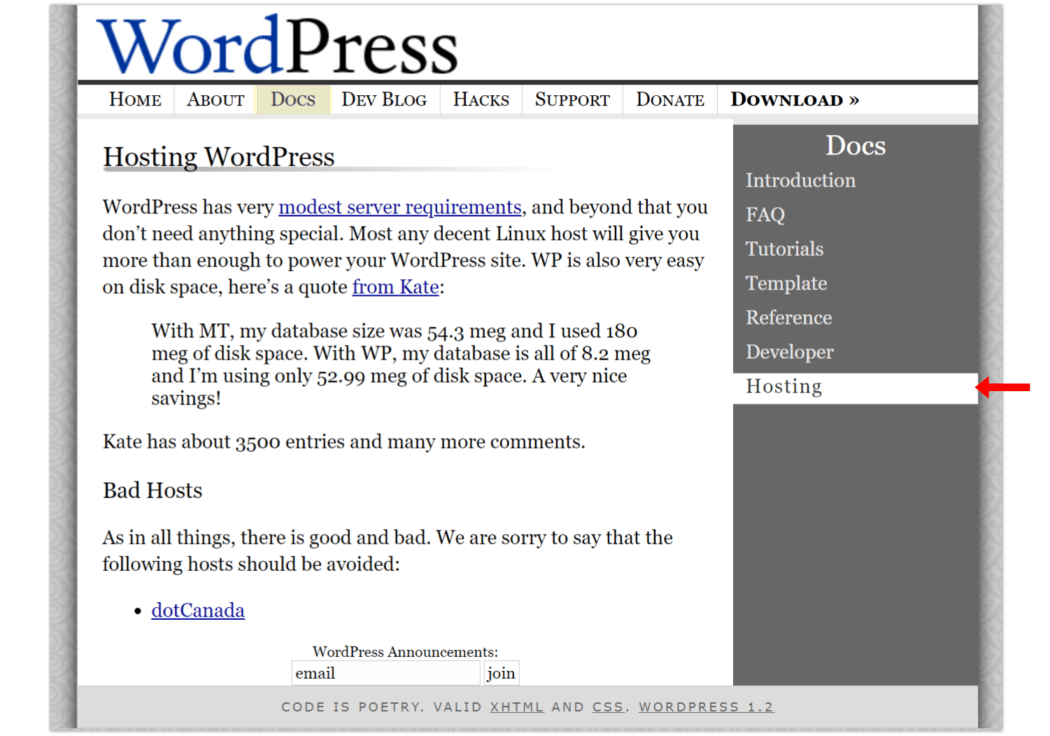This screenshot has height=736, width=1050.
Task: Open Reference in Docs sidebar
Action: 788,318
